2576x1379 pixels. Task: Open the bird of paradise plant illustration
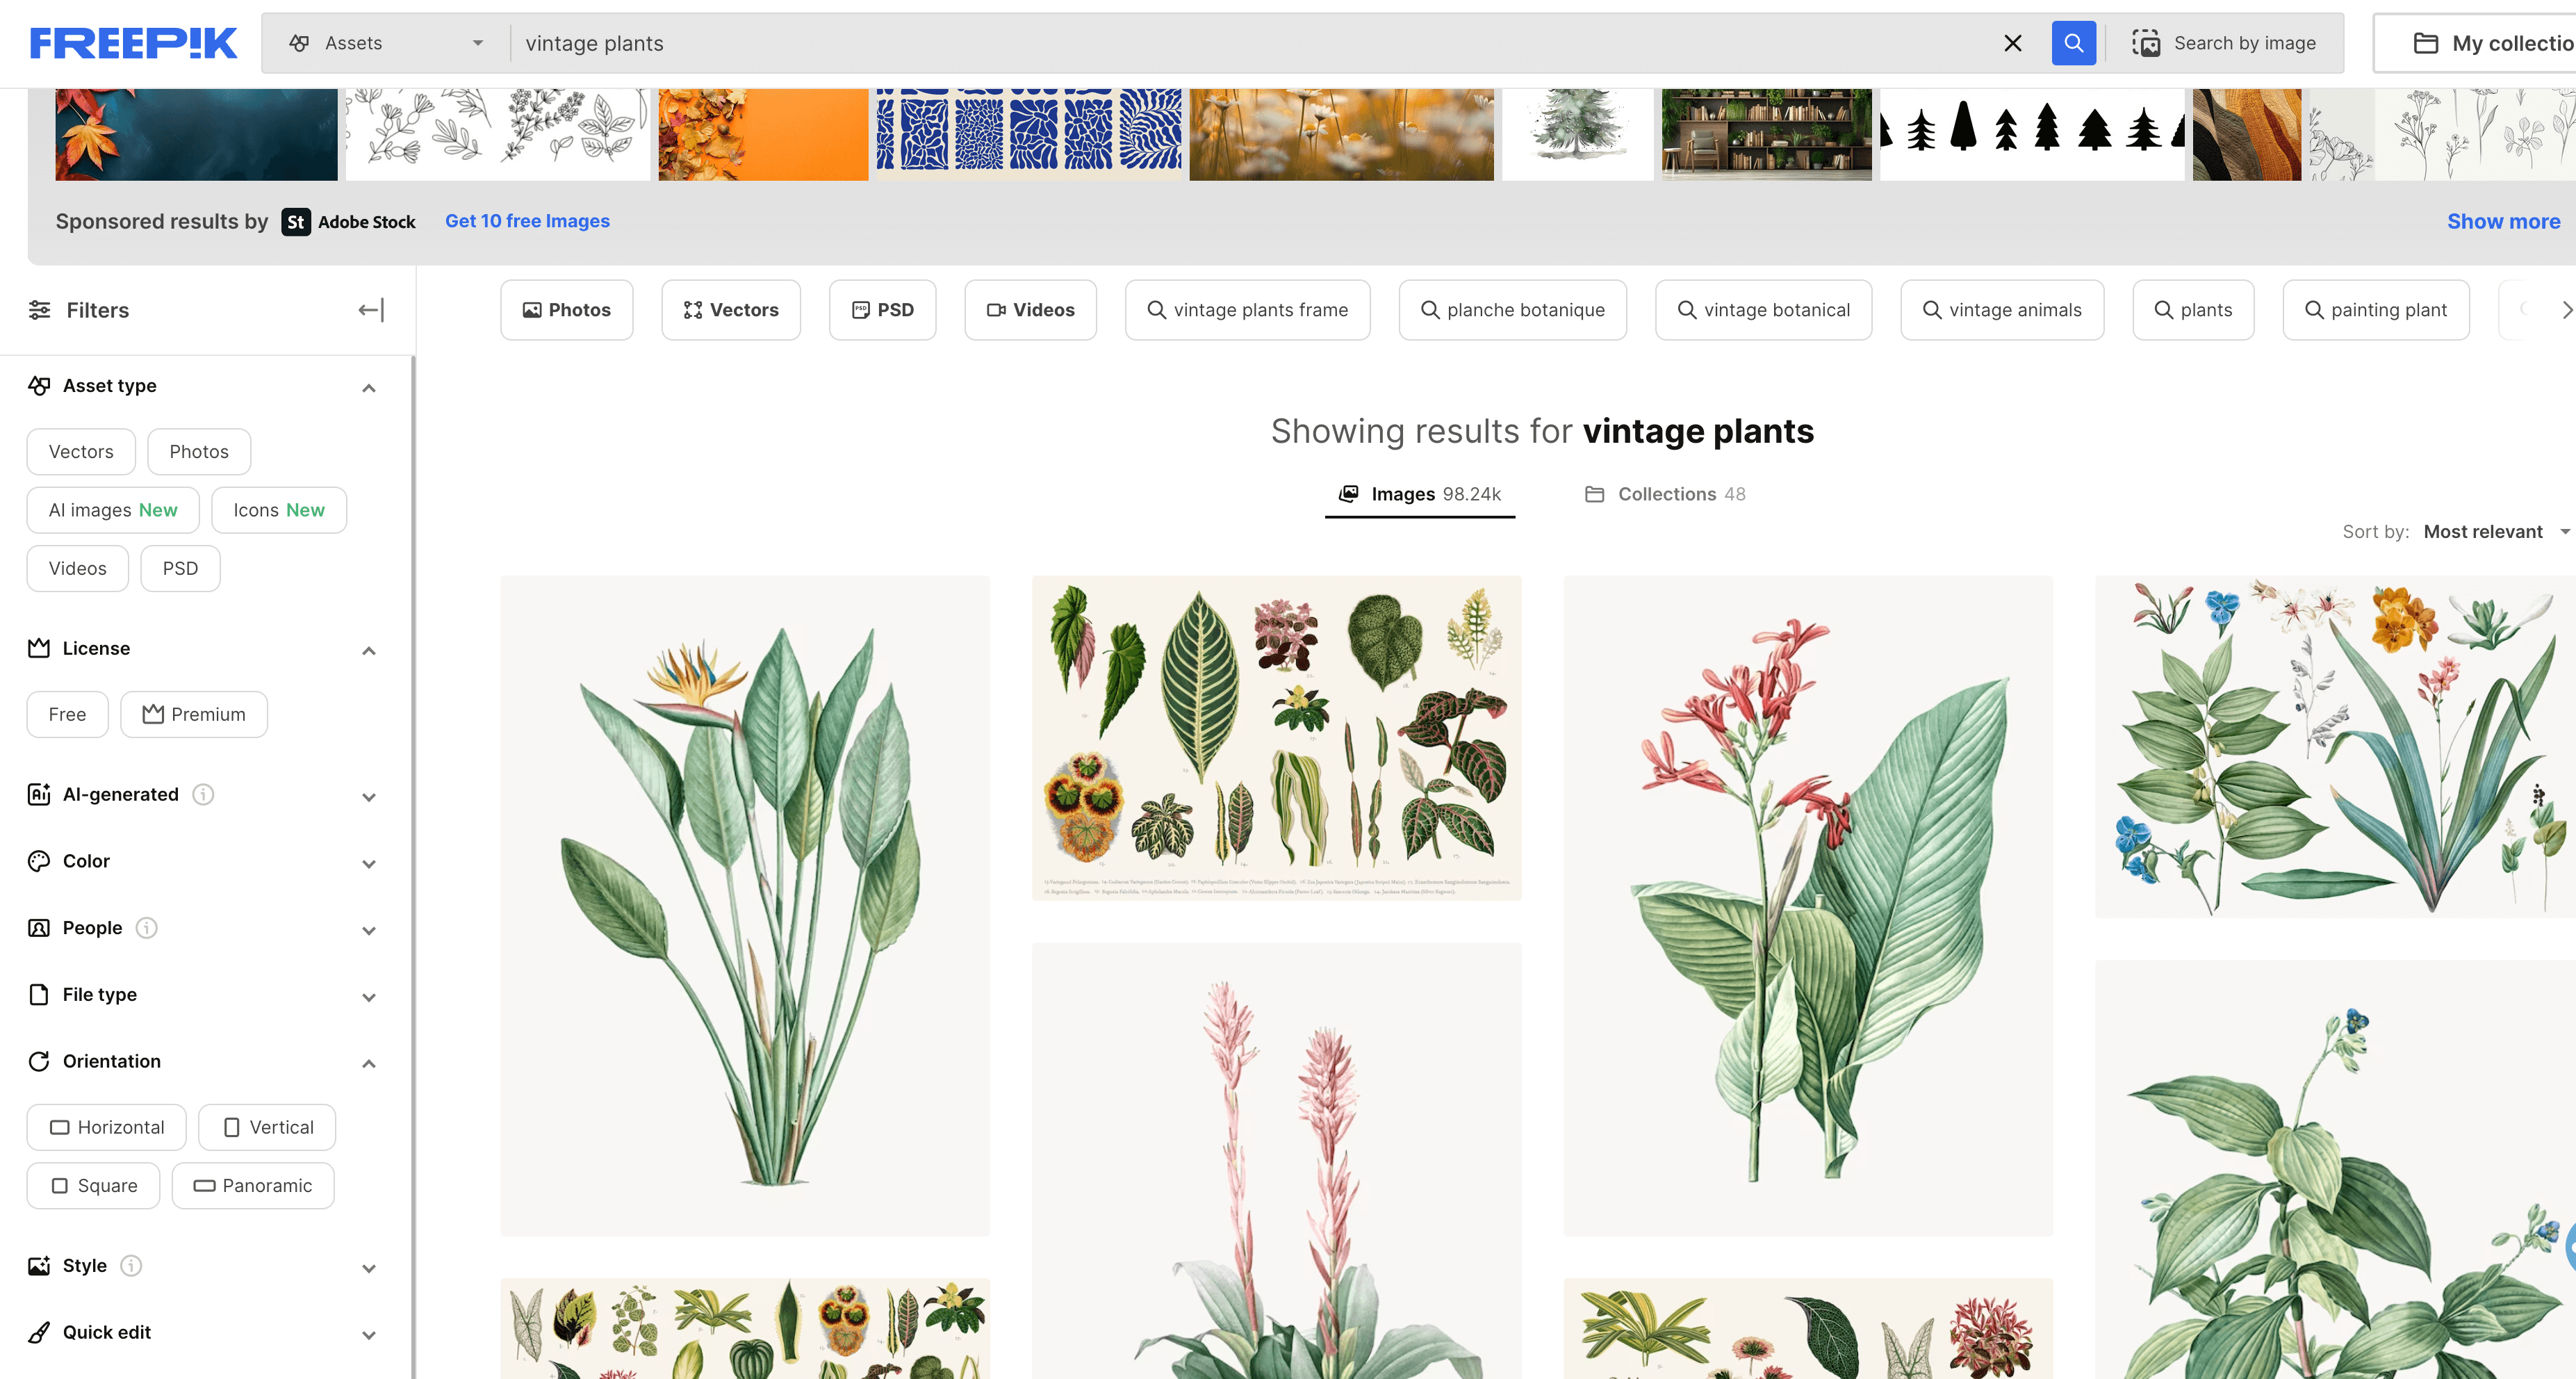point(745,905)
